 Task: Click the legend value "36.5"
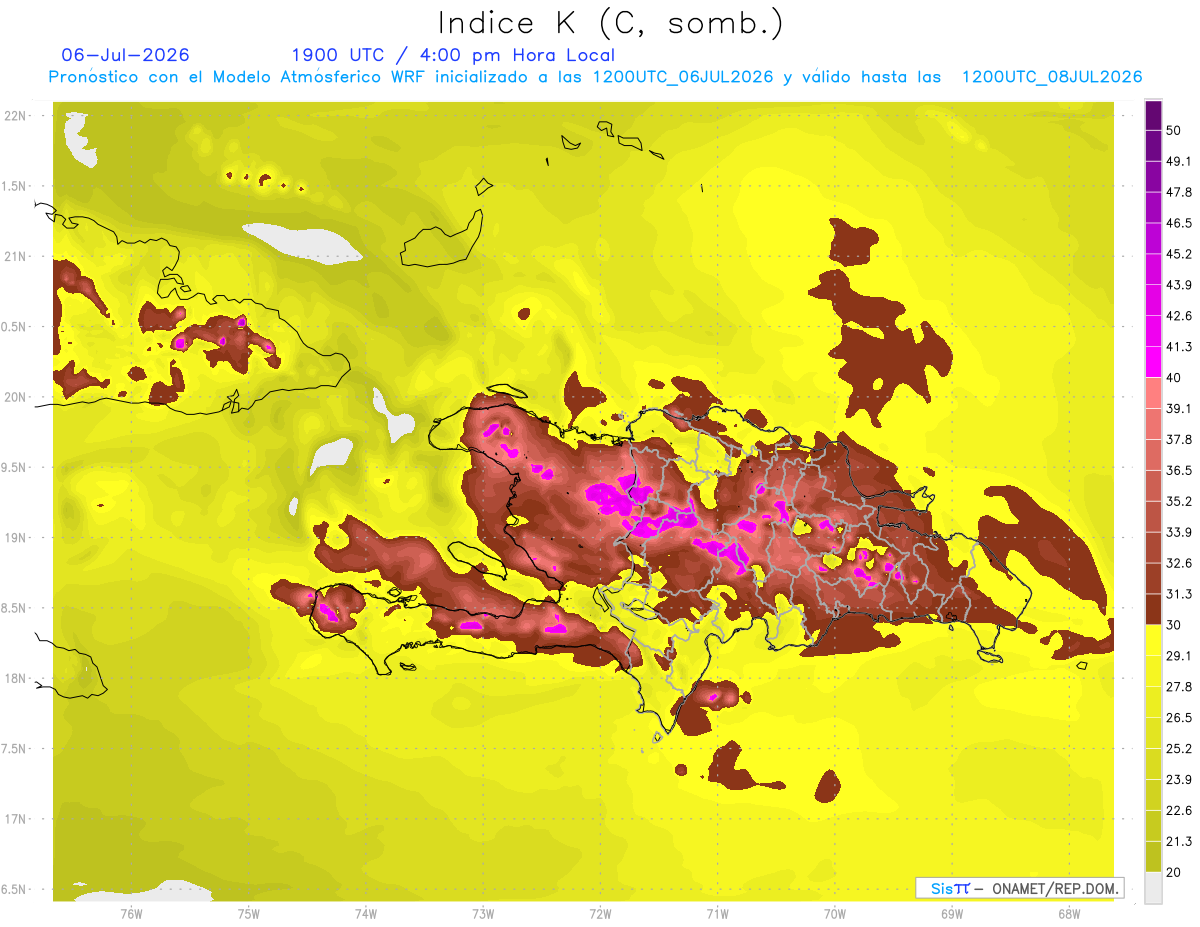(x=1179, y=470)
